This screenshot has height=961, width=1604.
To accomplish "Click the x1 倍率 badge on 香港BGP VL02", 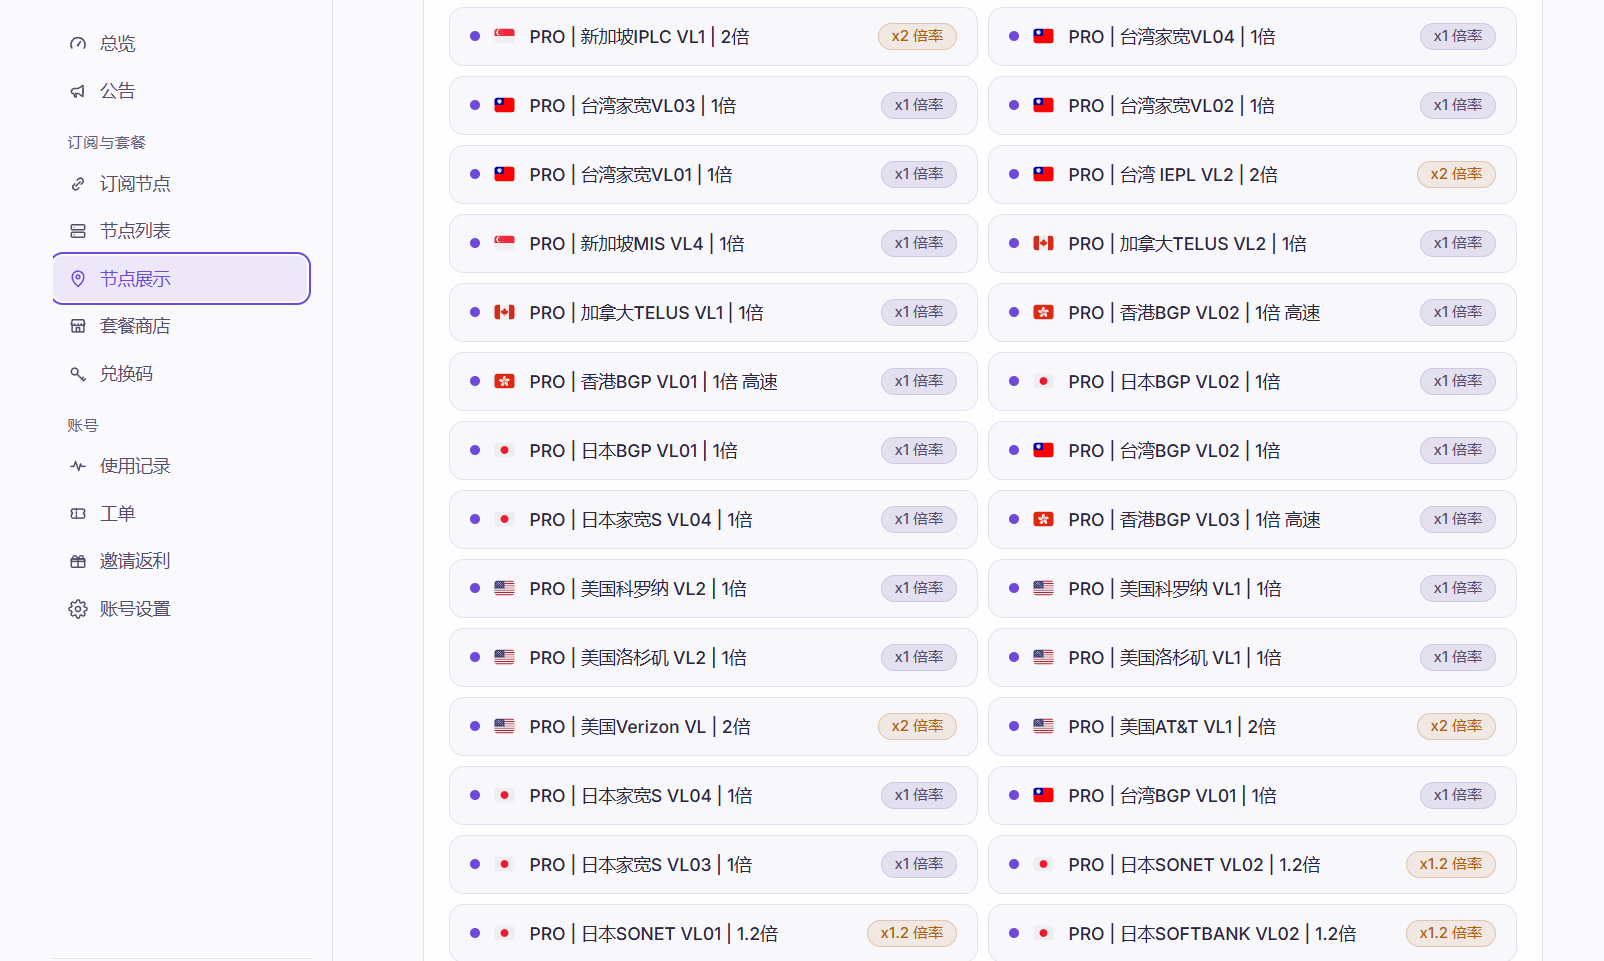I will click(x=1458, y=312).
